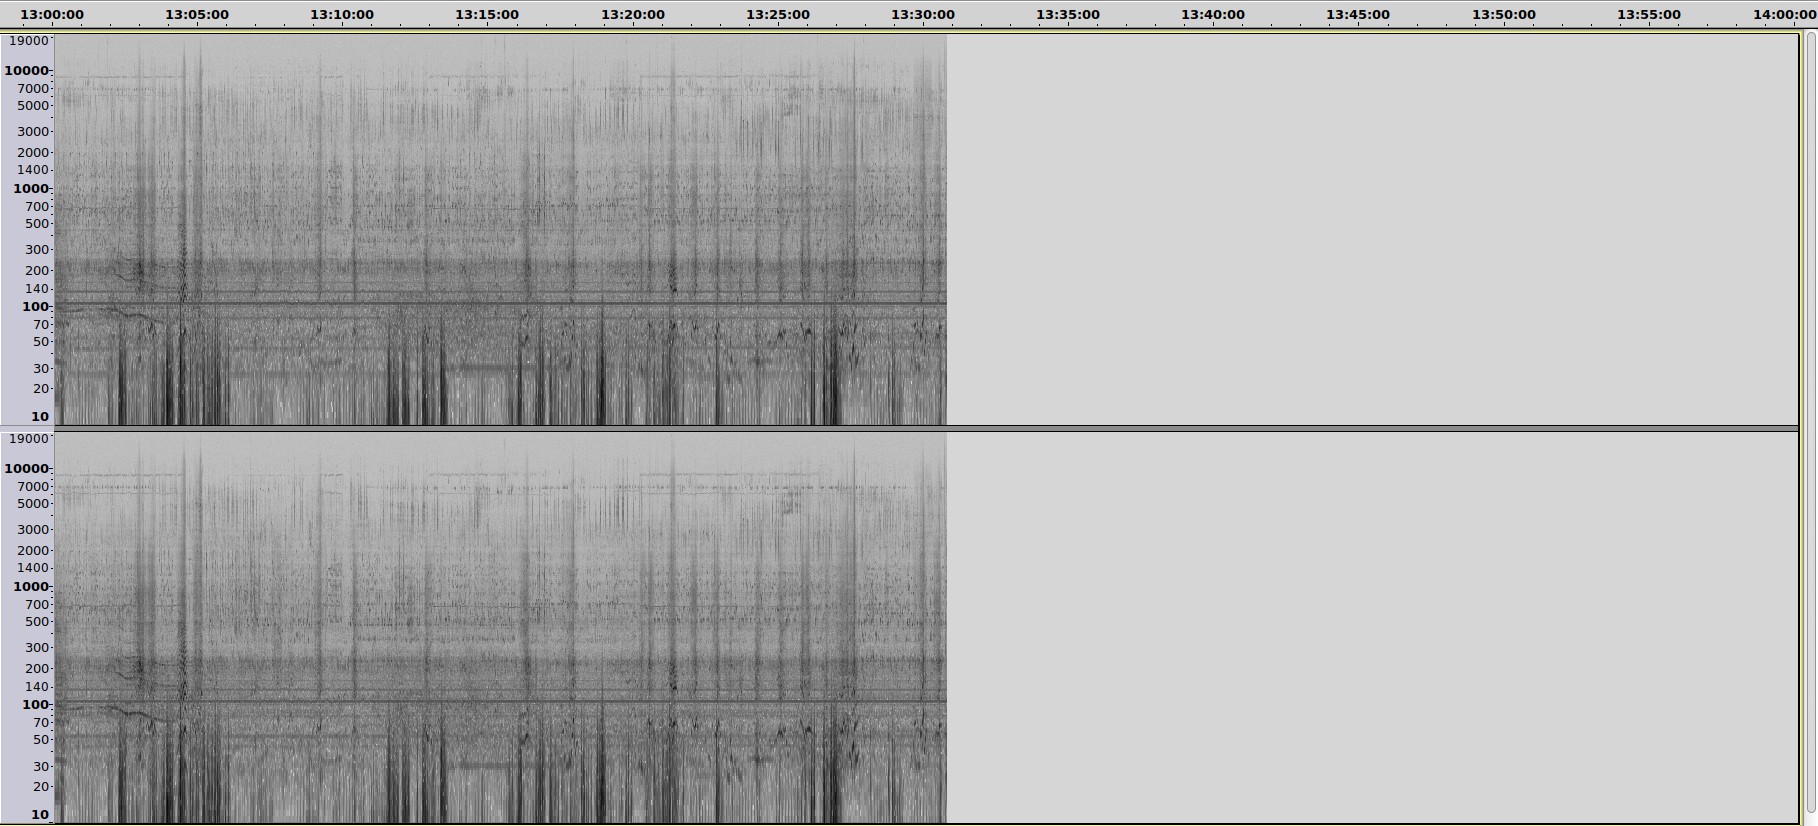Click 10000 on the upper channel frequency scale
The width and height of the screenshot is (1818, 826).
pyautogui.click(x=27, y=71)
